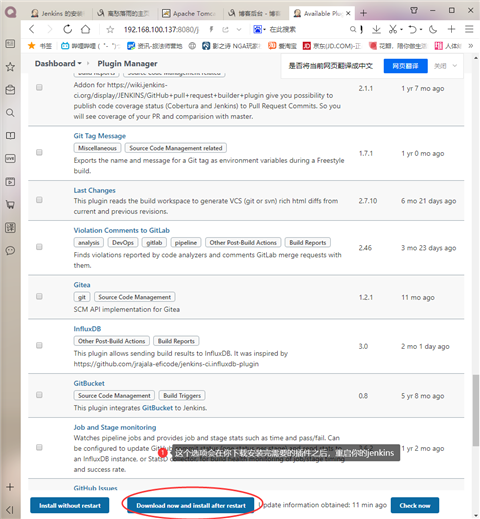Tick the Violation Comments to GitLab checkbox
The image size is (480, 519).
[x=39, y=247]
